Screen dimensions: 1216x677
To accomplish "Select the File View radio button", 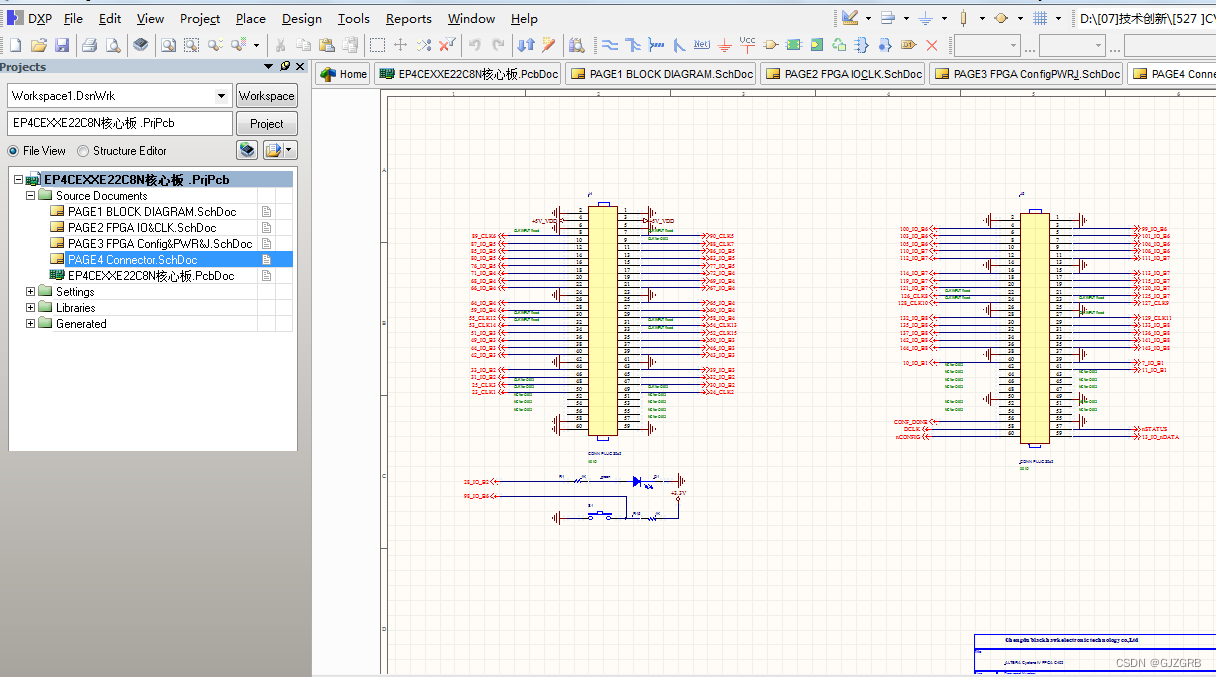I will point(14,151).
